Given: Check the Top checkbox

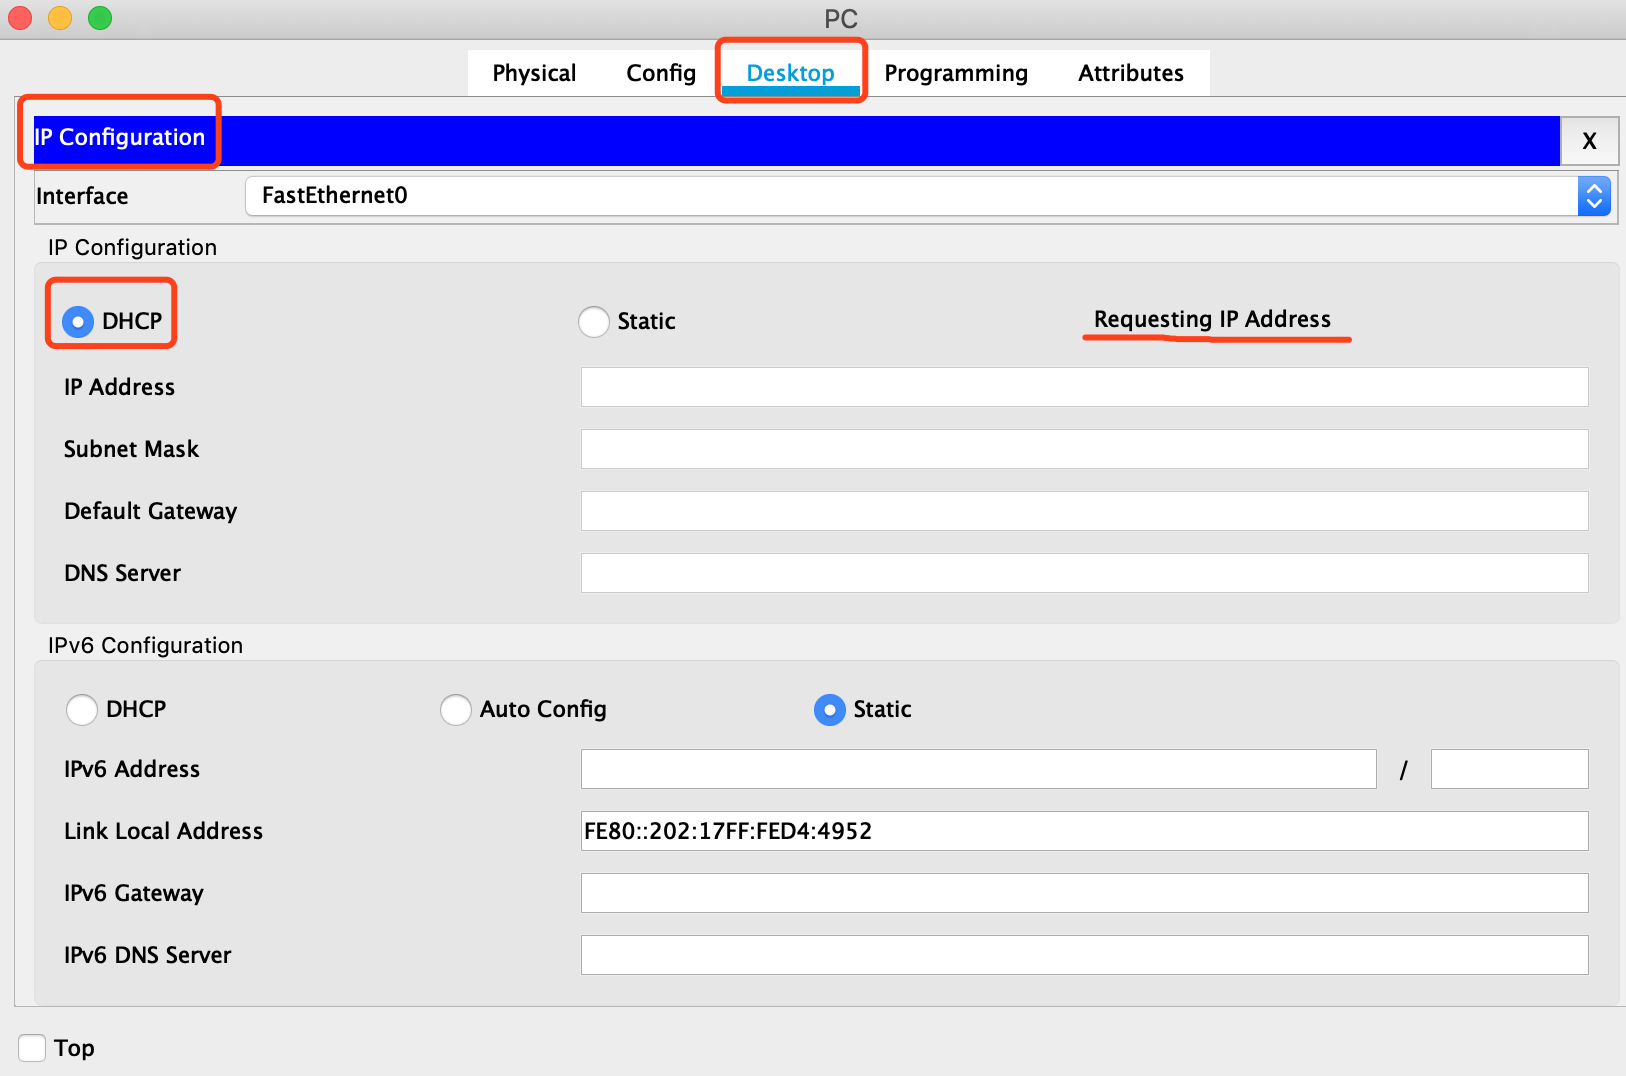Looking at the screenshot, I should (31, 1047).
